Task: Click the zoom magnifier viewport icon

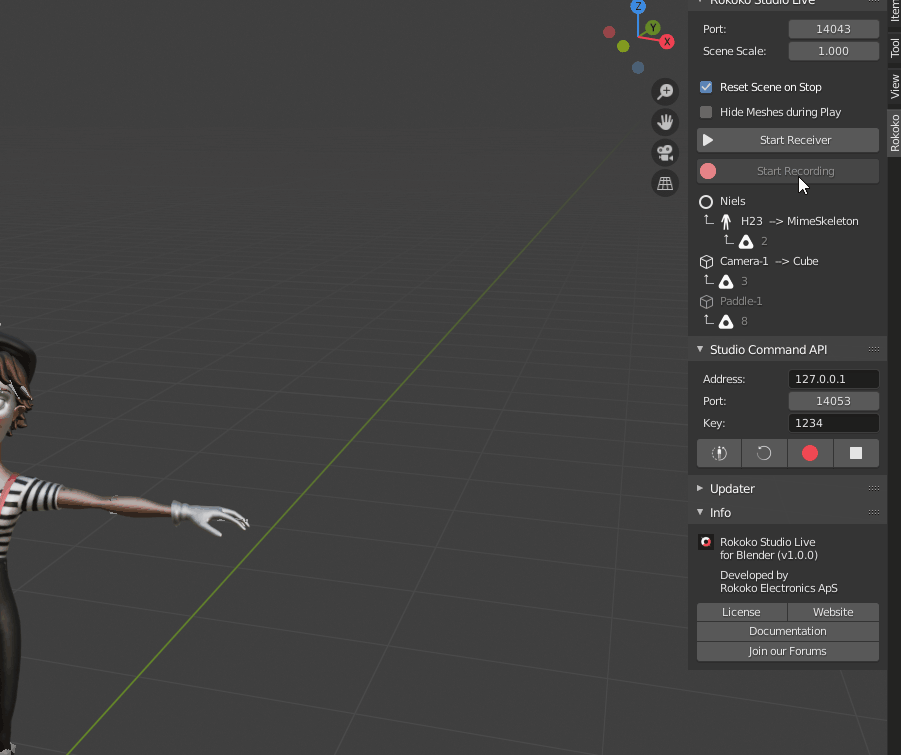Action: tap(665, 91)
